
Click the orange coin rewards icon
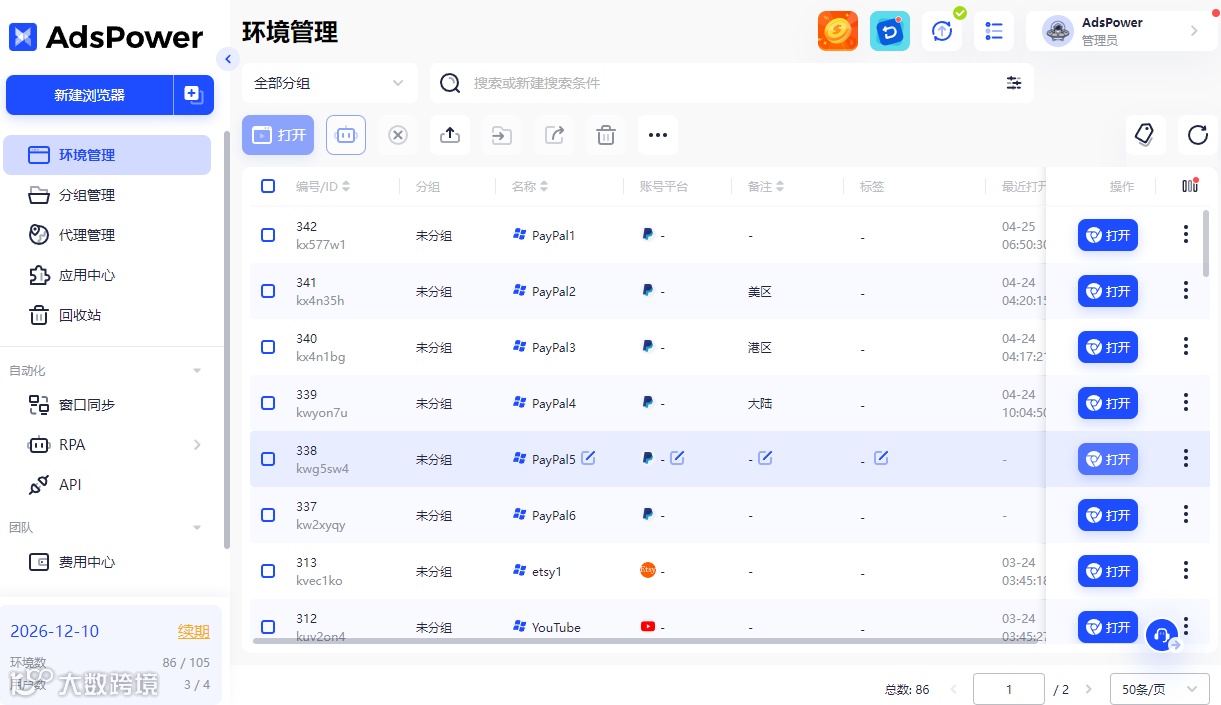pyautogui.click(x=838, y=31)
